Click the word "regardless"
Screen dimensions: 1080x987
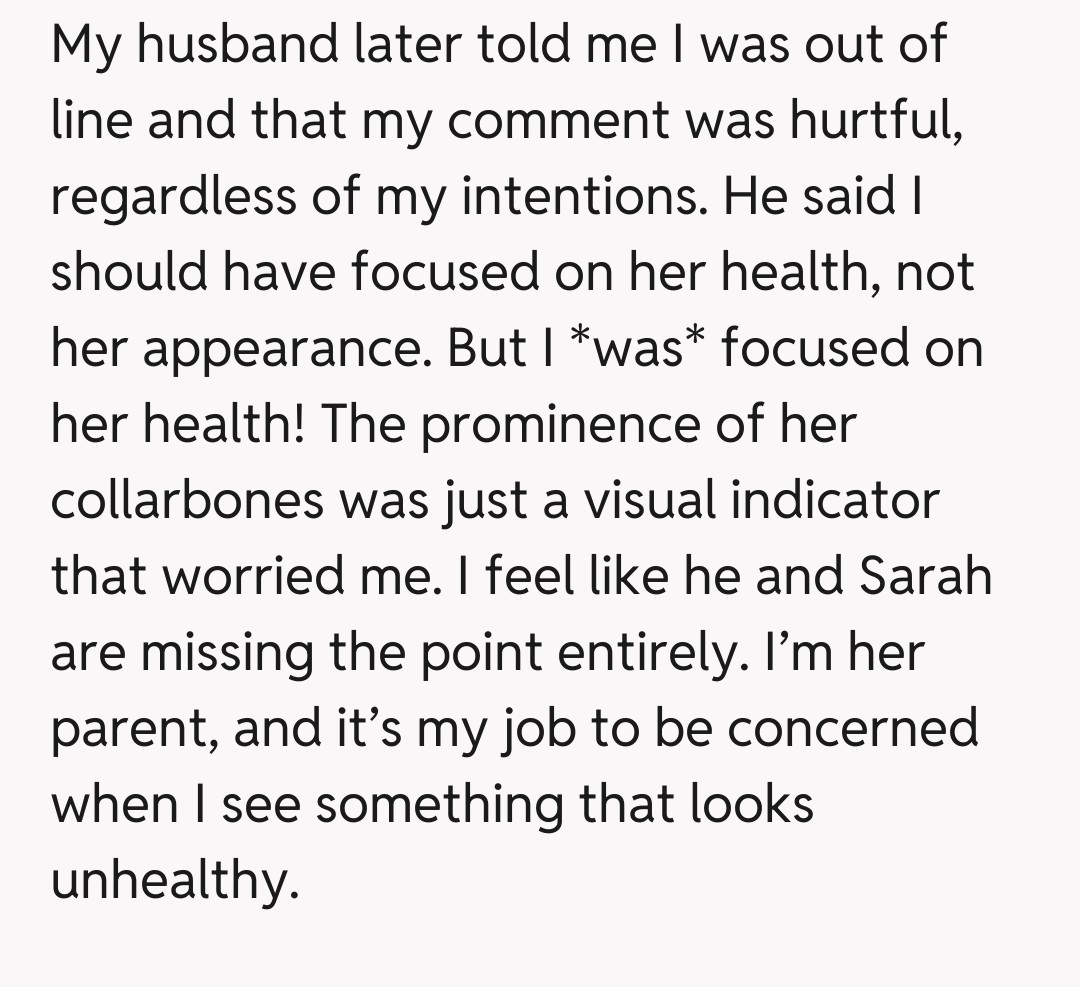(x=174, y=197)
